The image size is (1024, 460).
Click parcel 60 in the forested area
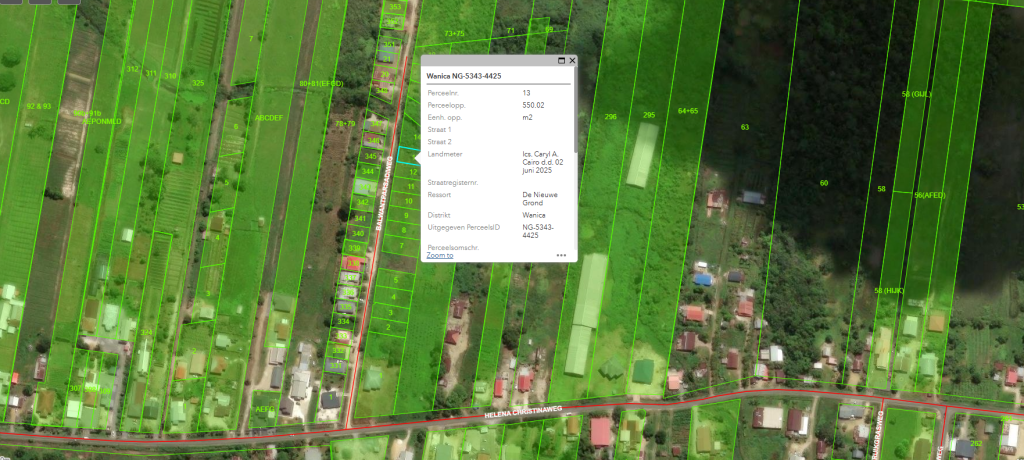[823, 183]
